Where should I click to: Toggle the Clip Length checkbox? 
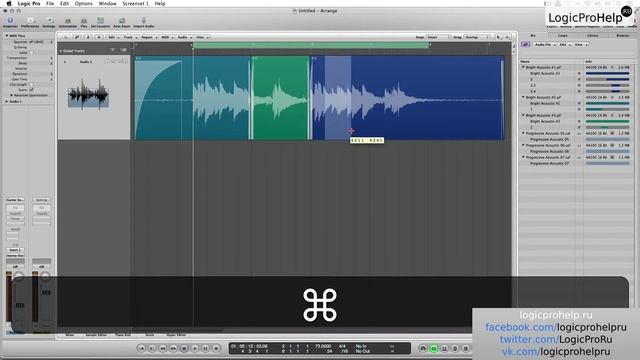coord(31,84)
